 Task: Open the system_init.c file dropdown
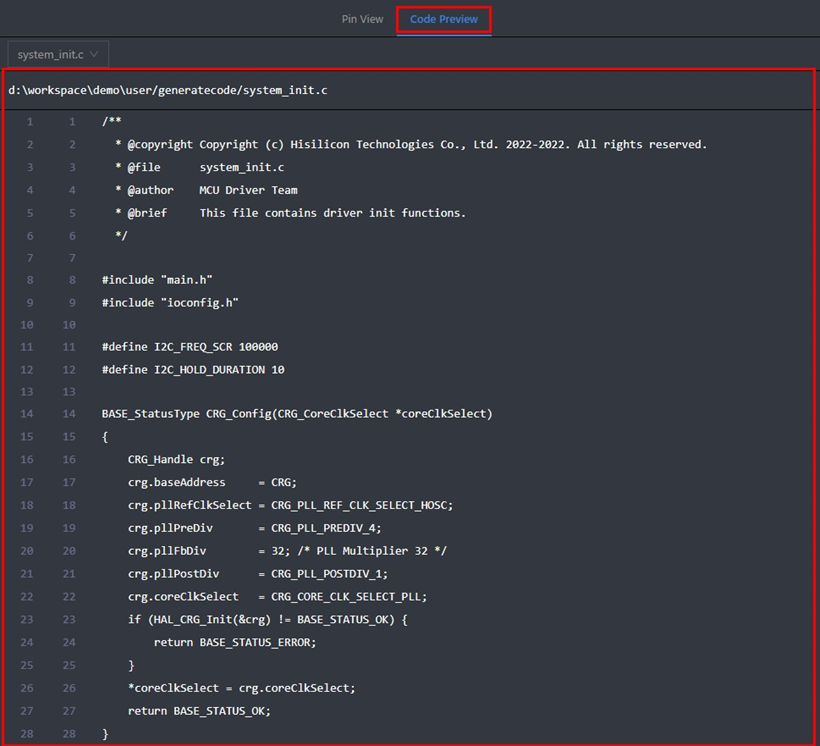pos(57,54)
